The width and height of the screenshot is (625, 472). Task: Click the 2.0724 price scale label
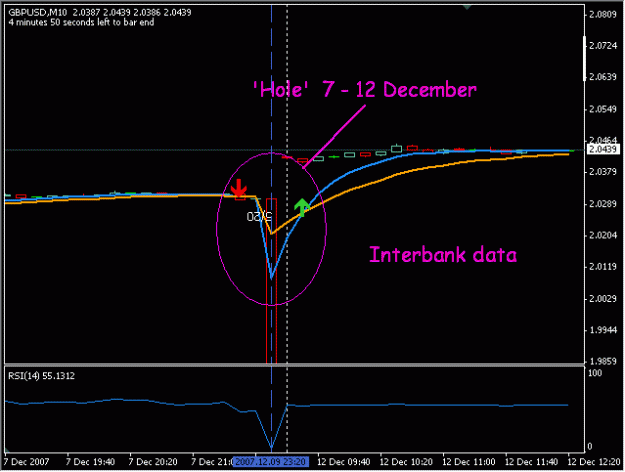click(x=603, y=46)
